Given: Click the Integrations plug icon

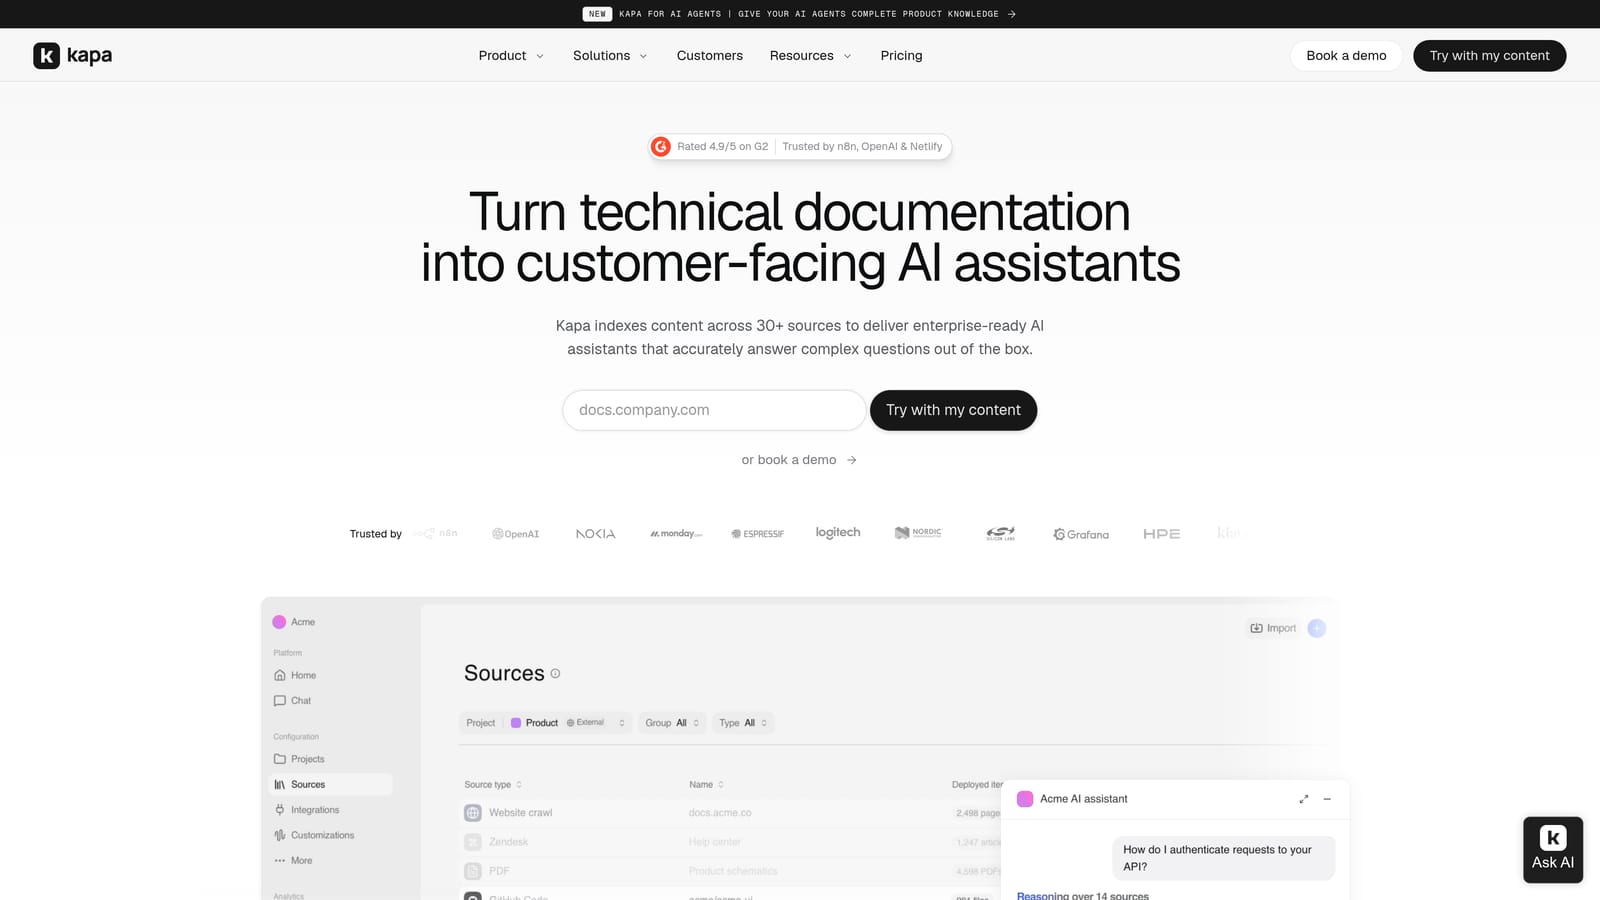Looking at the screenshot, I should [x=280, y=810].
